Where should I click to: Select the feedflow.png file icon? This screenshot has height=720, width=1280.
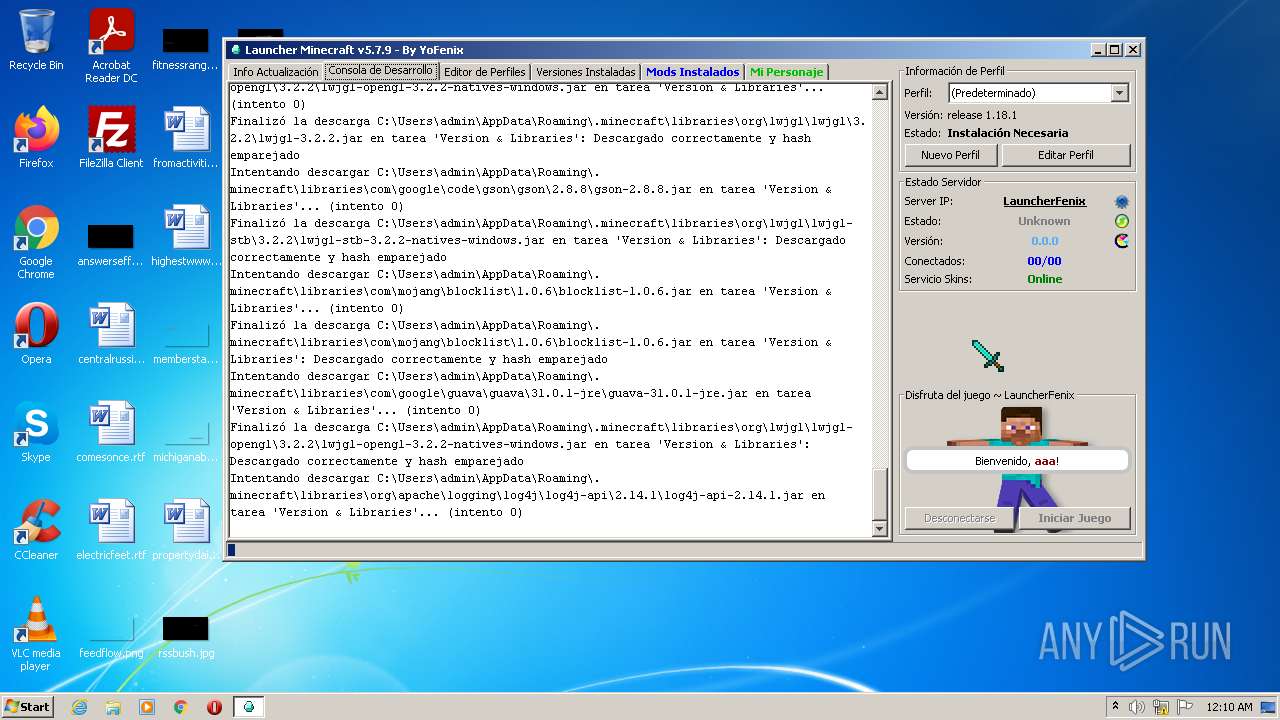111,637
